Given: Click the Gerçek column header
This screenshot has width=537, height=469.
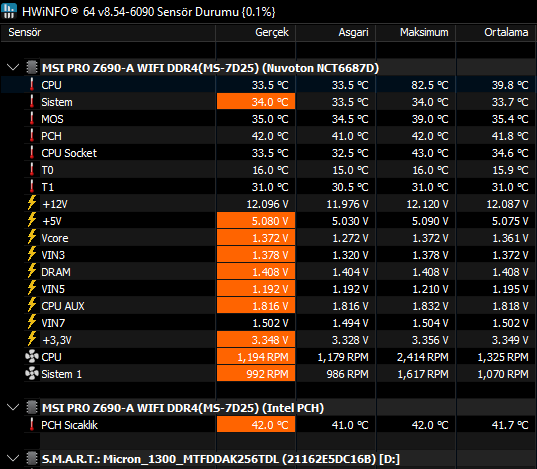Looking at the screenshot, I should pos(255,33).
